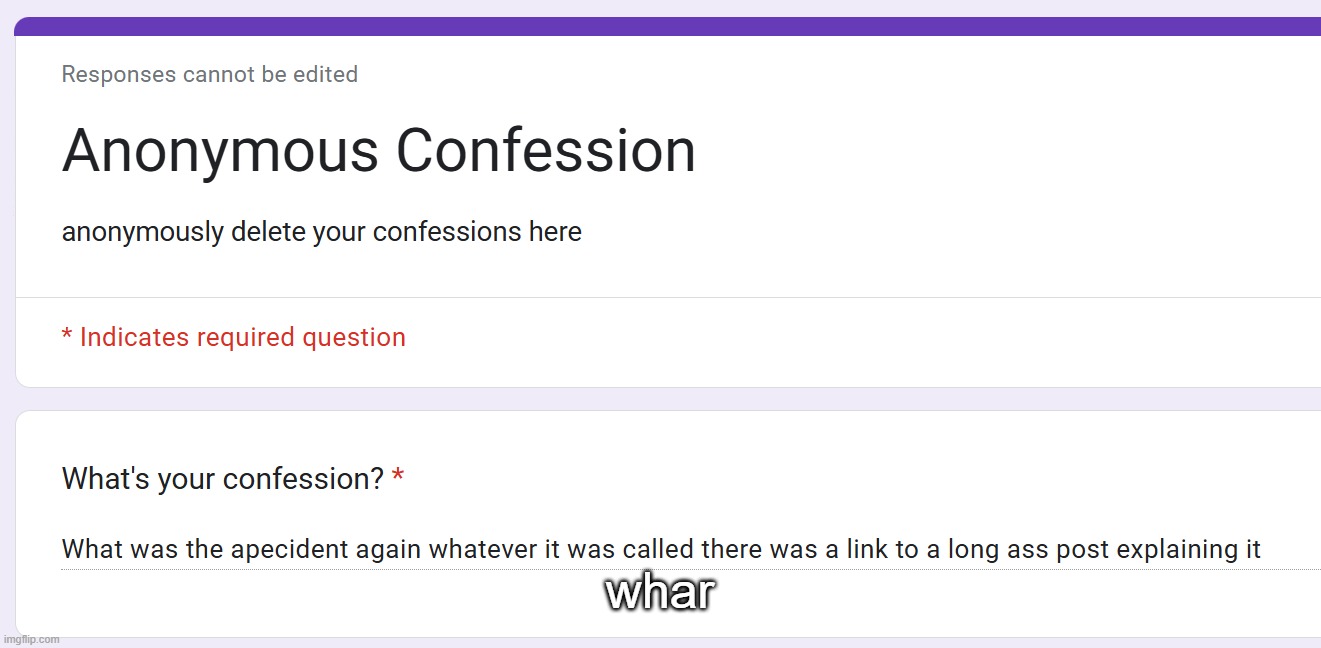Image resolution: width=1321 pixels, height=648 pixels.
Task: Click the word "Confession" in the title
Action: (545, 152)
